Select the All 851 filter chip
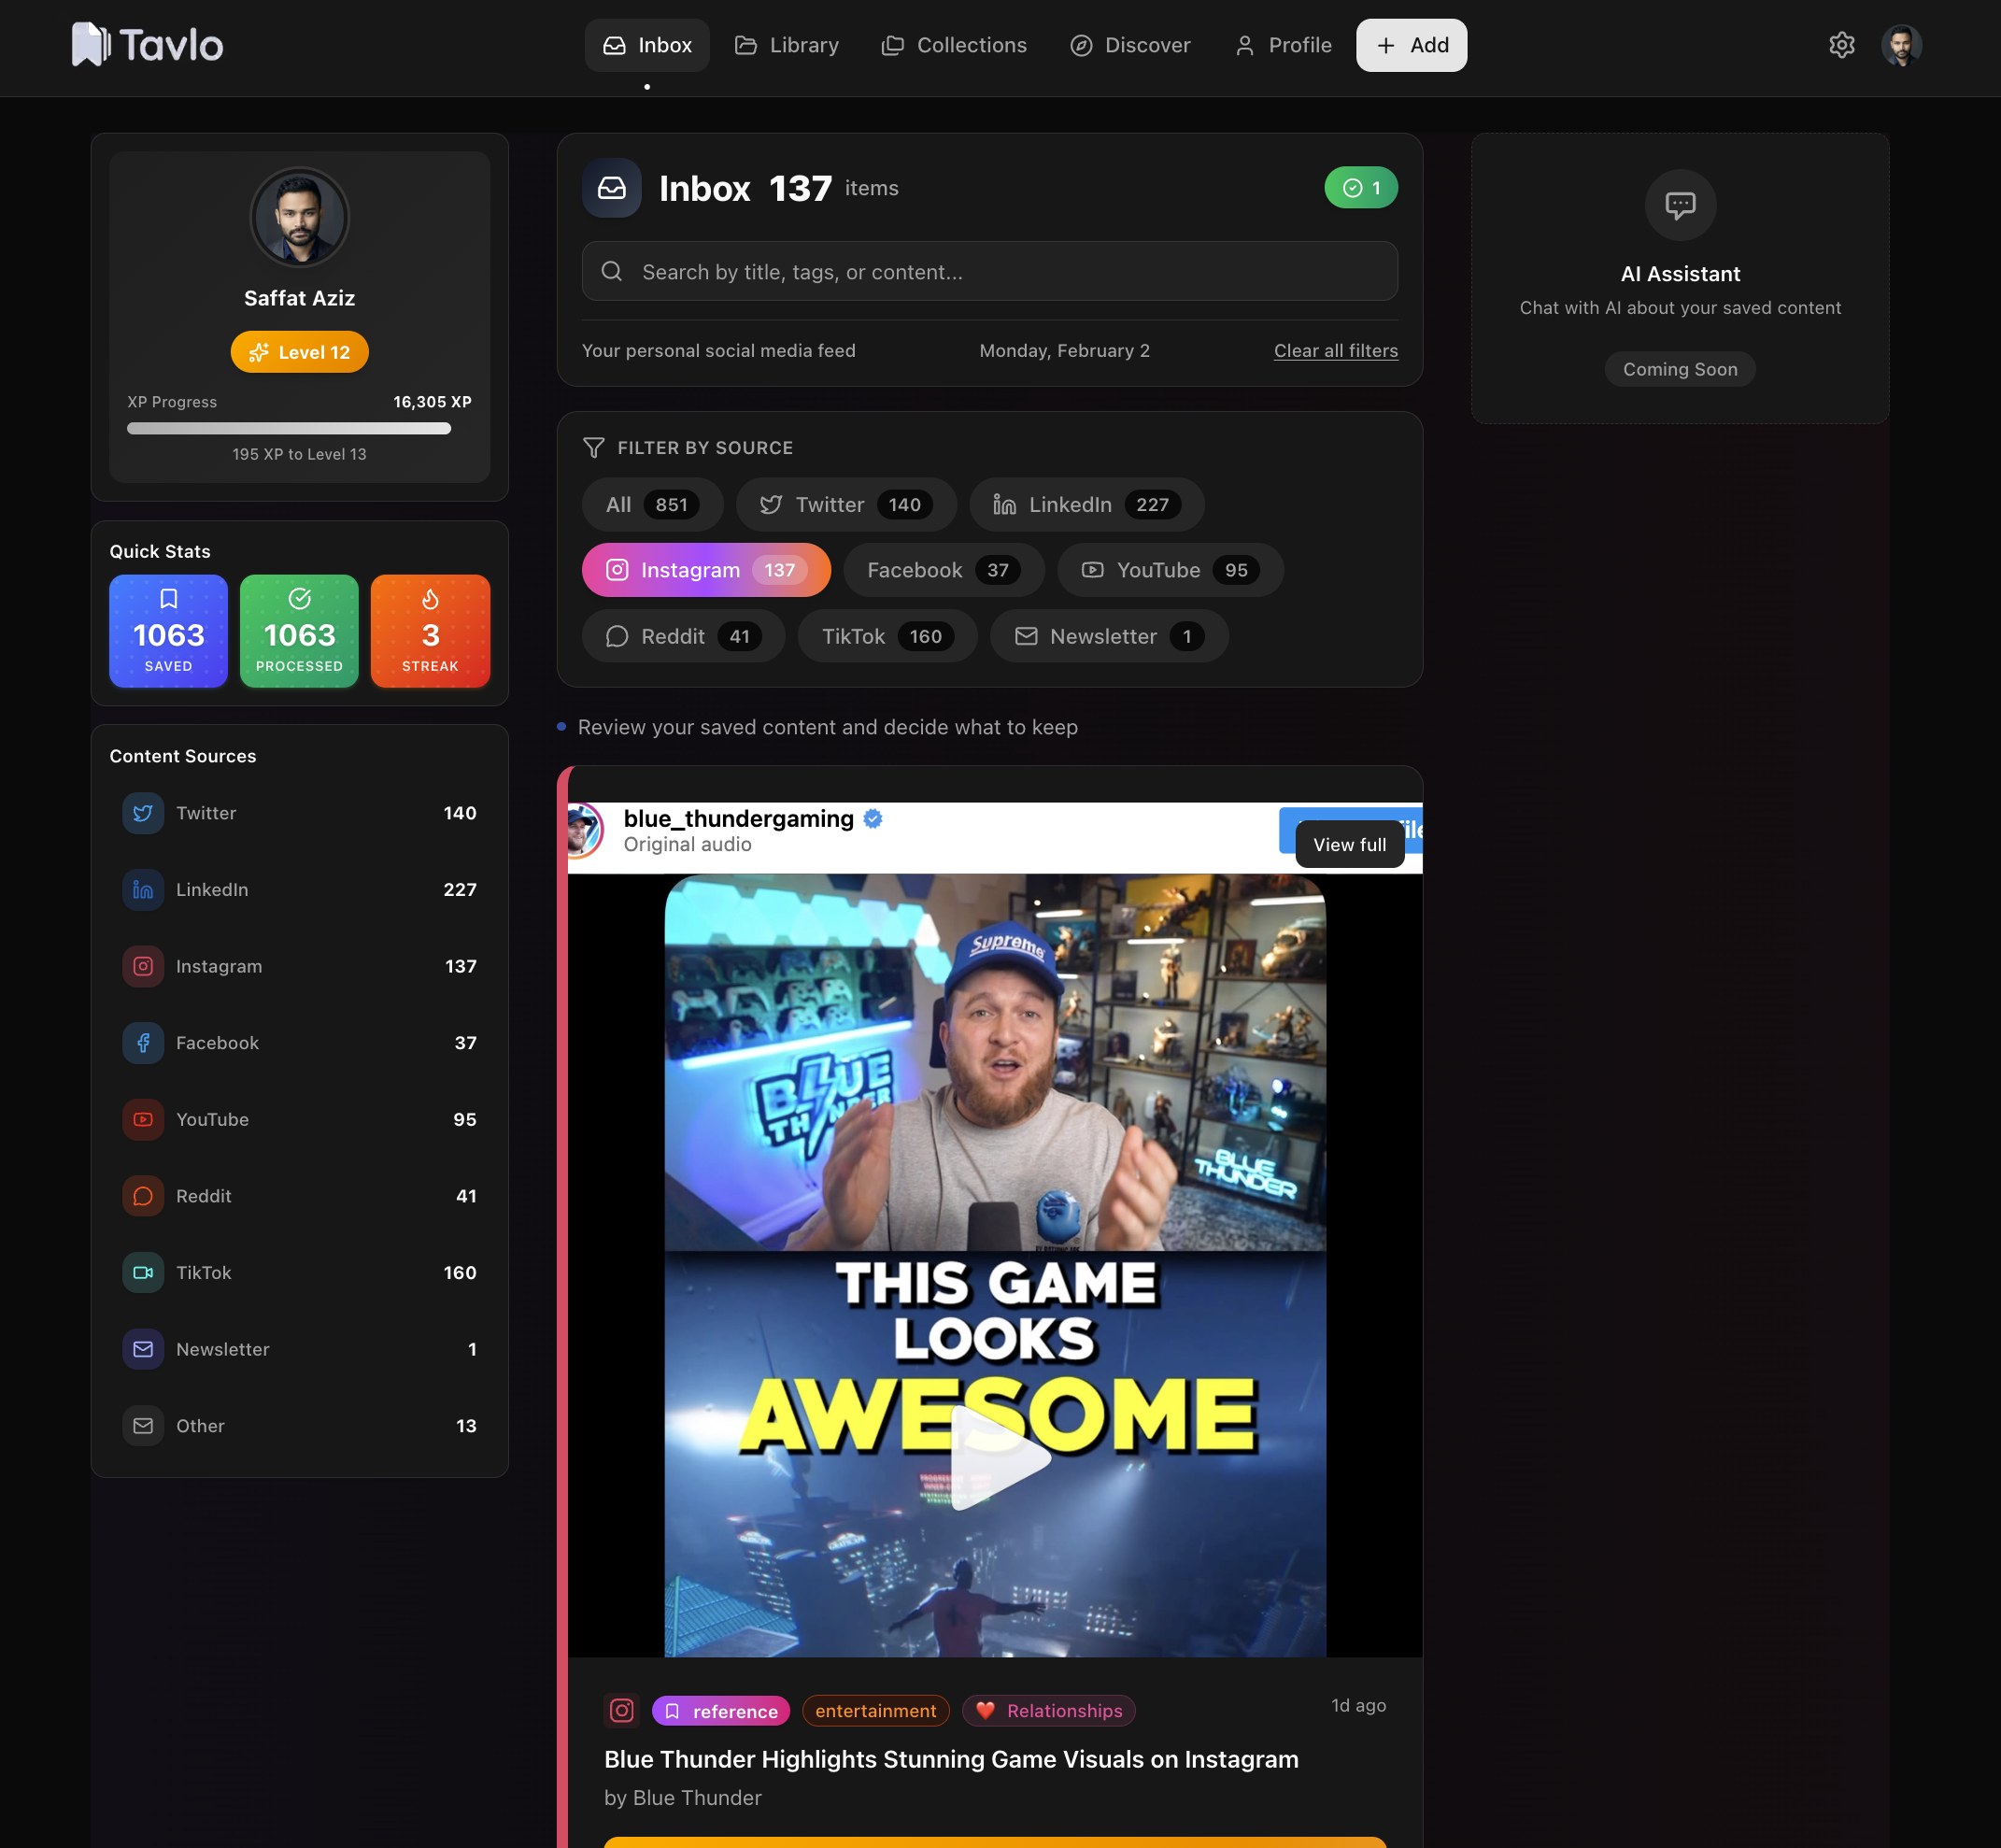Image resolution: width=2001 pixels, height=1848 pixels. tap(652, 504)
